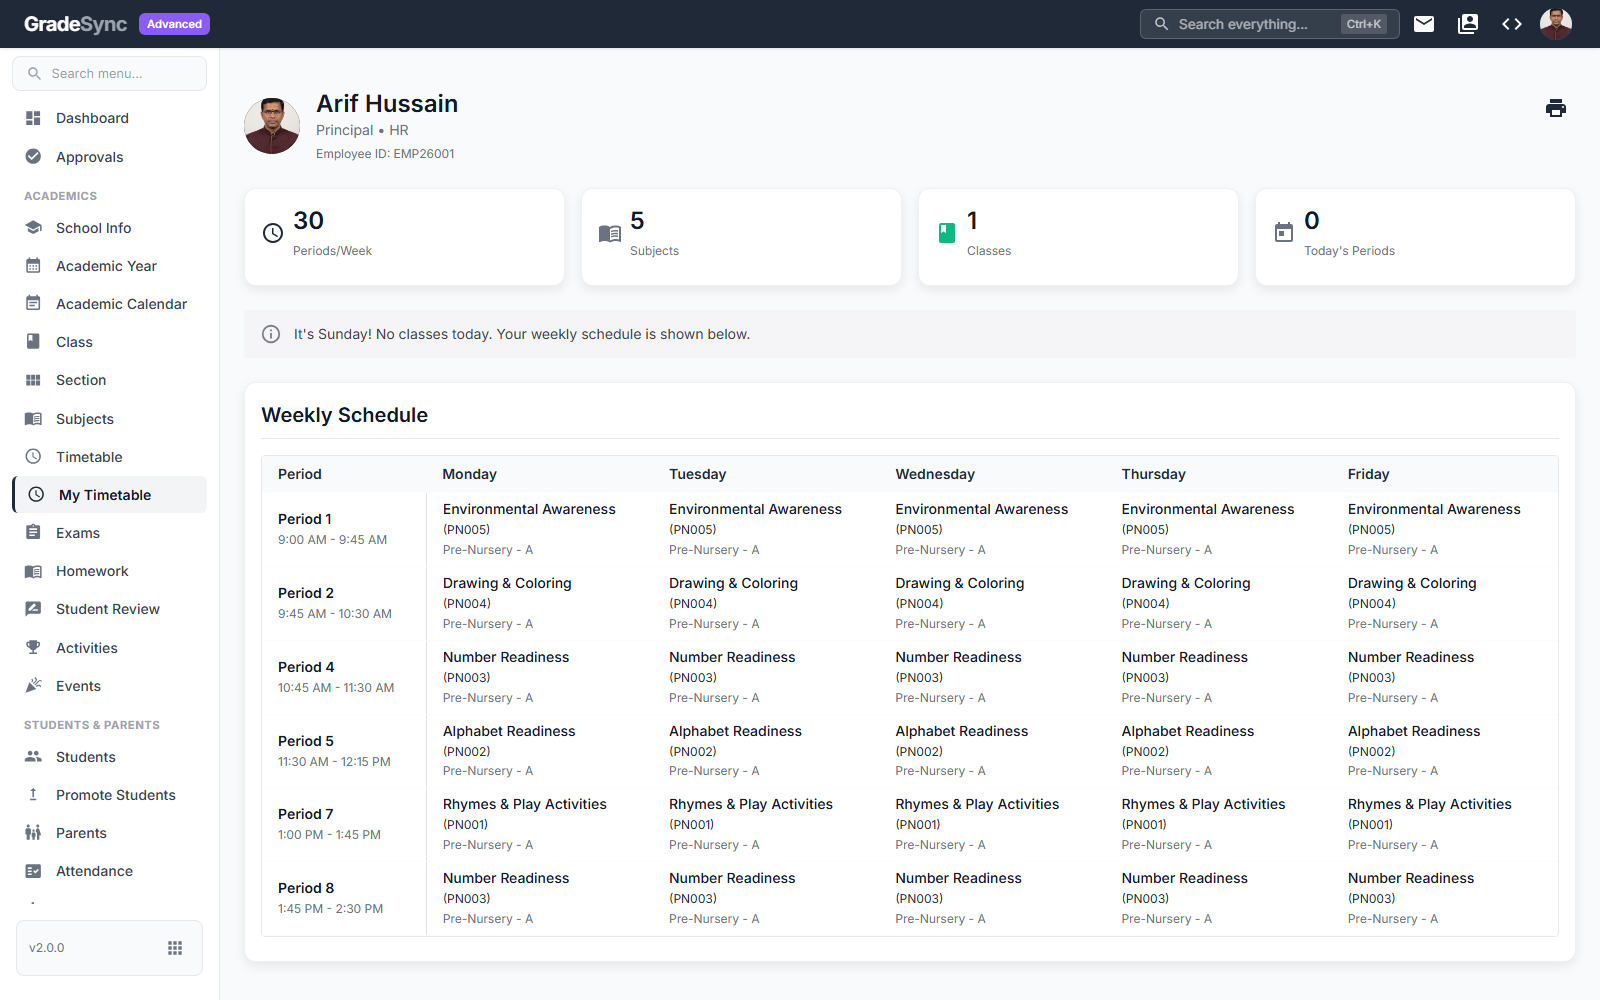Open the apps grid icon beside v2.0.0
1600x1000 pixels.
[175, 948]
